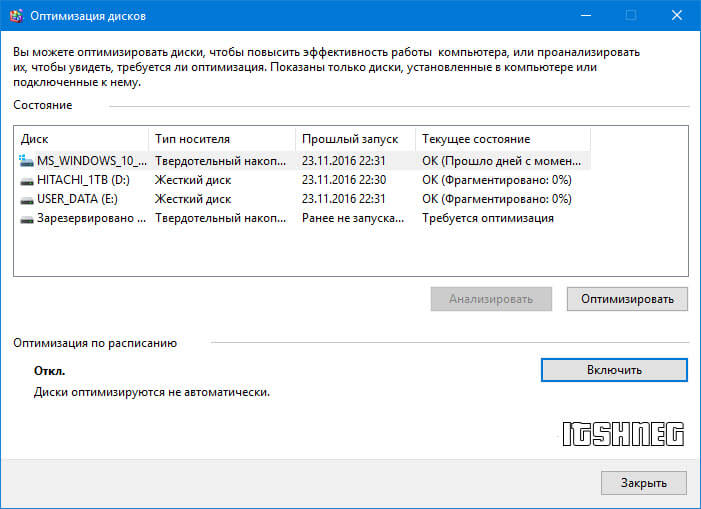Sort by the Диск column header
701x509 pixels.
[80, 139]
